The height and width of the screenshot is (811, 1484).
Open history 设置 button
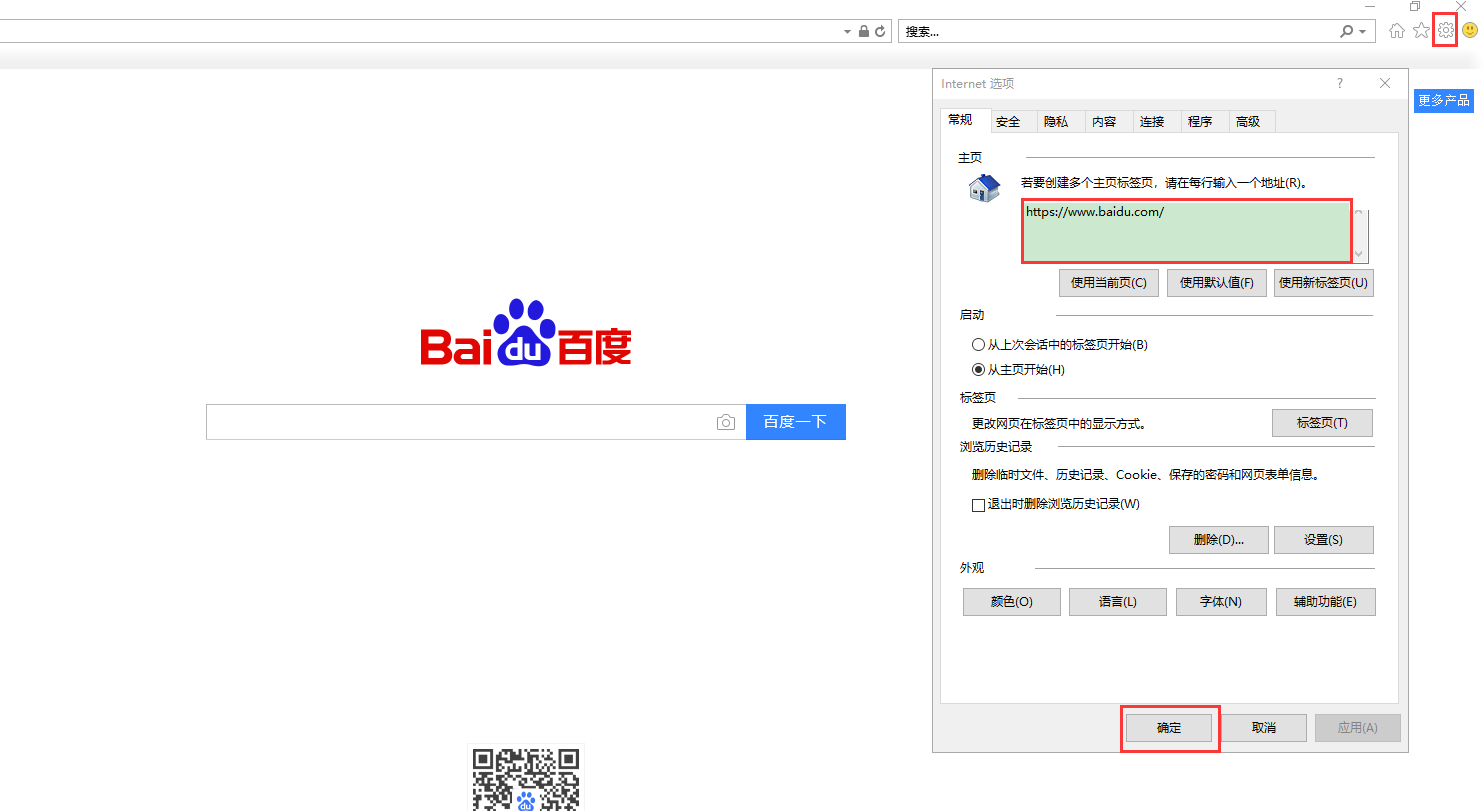click(x=1324, y=540)
